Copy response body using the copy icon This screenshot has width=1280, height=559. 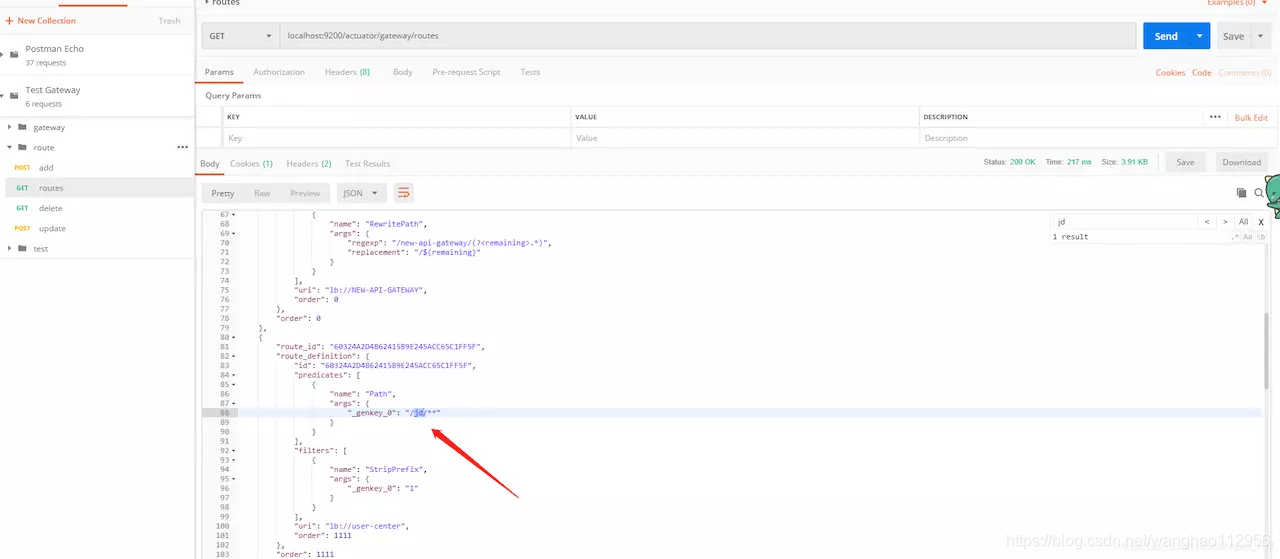coord(1242,193)
